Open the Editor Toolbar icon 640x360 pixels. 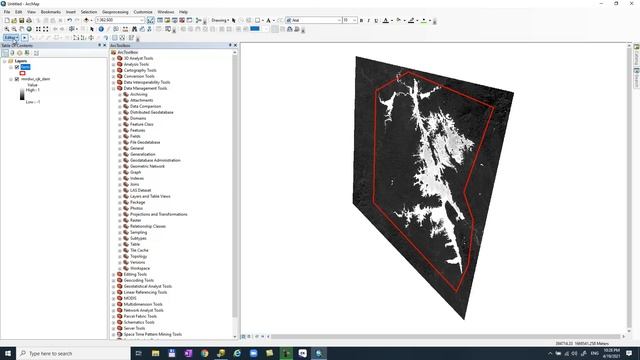click(x=151, y=20)
